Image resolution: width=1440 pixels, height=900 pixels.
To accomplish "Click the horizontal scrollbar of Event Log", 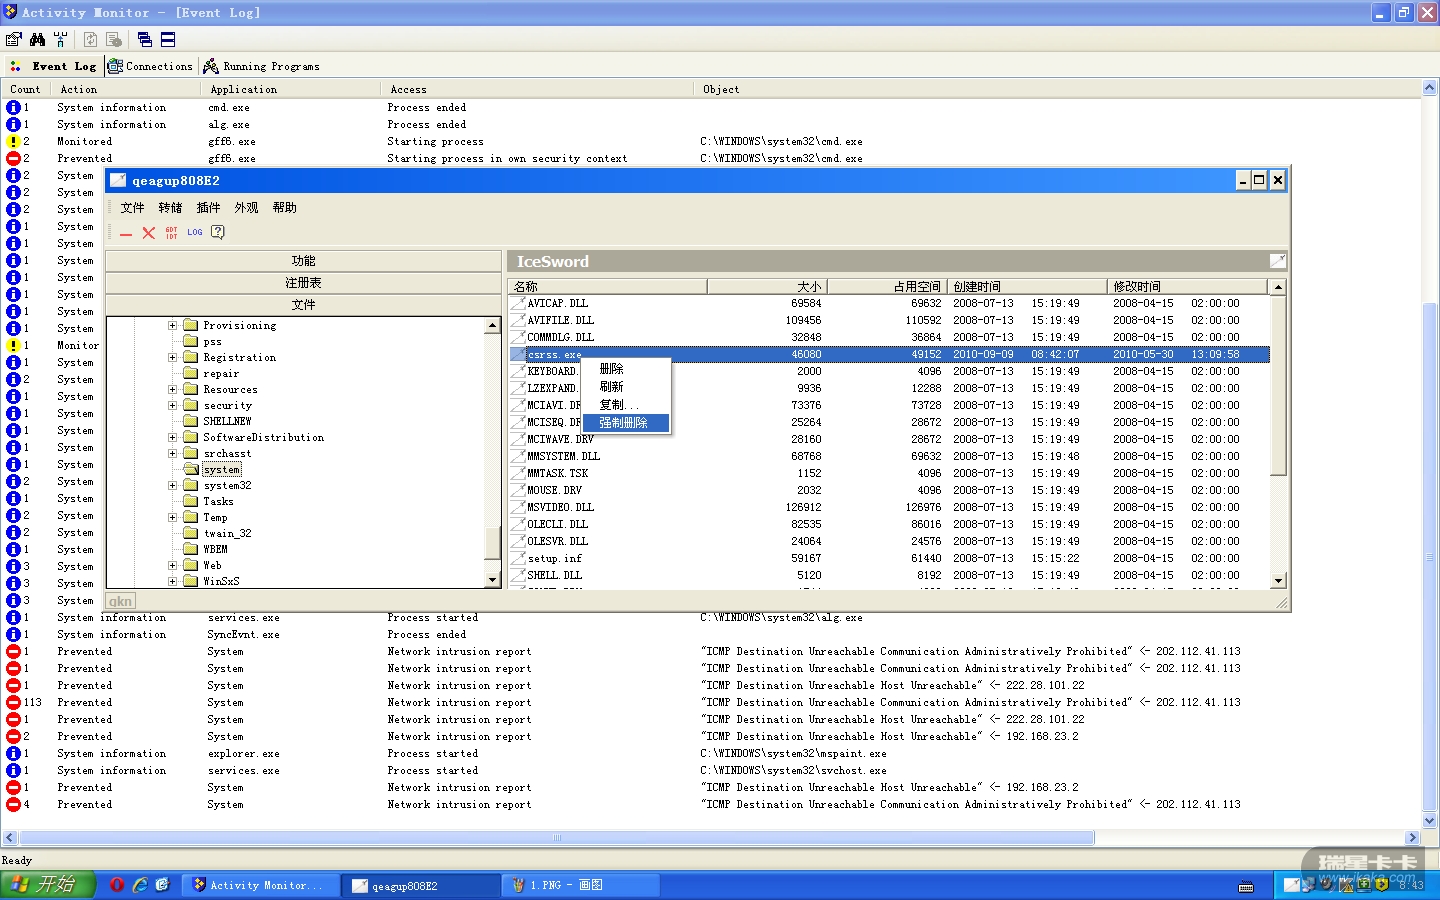I will [x=556, y=838].
